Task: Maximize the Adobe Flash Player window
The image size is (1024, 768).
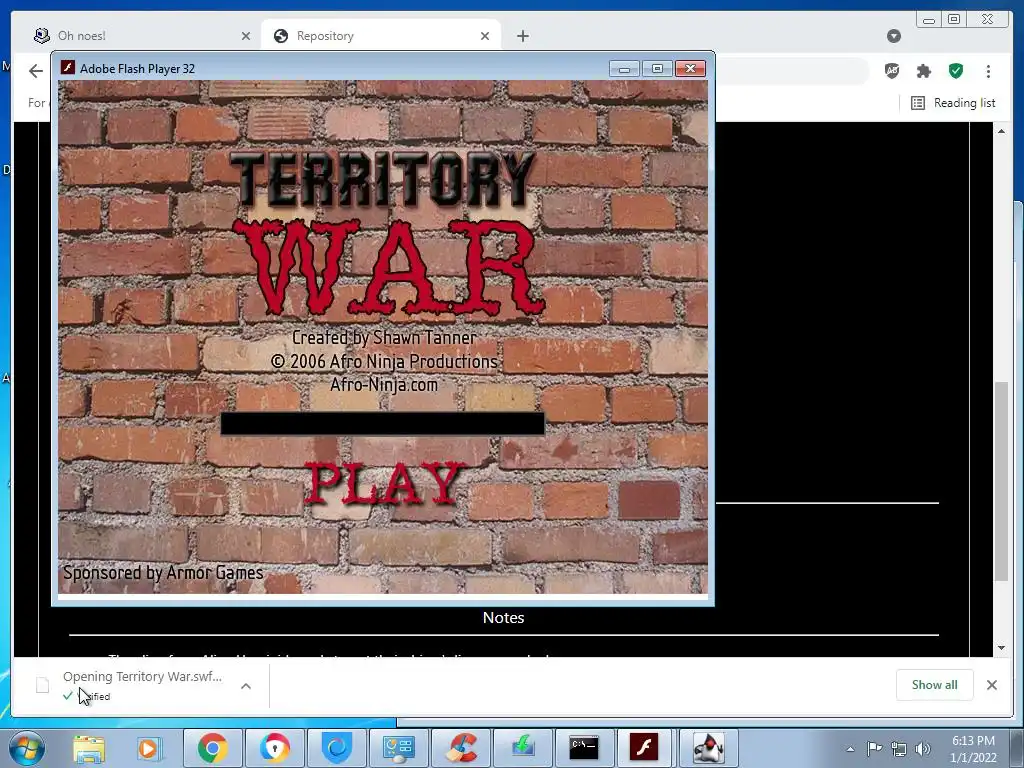Action: pos(657,69)
